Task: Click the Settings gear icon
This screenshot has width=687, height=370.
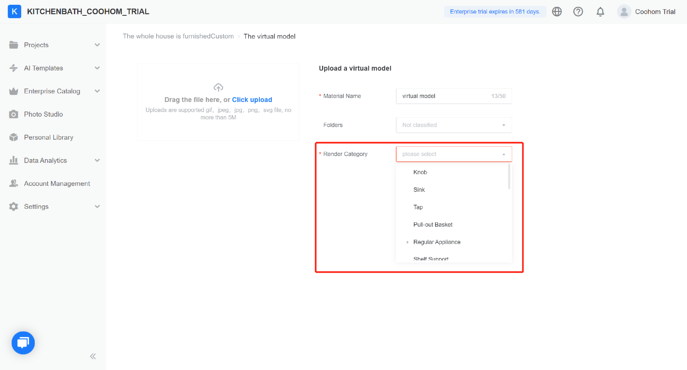Action: [x=14, y=206]
